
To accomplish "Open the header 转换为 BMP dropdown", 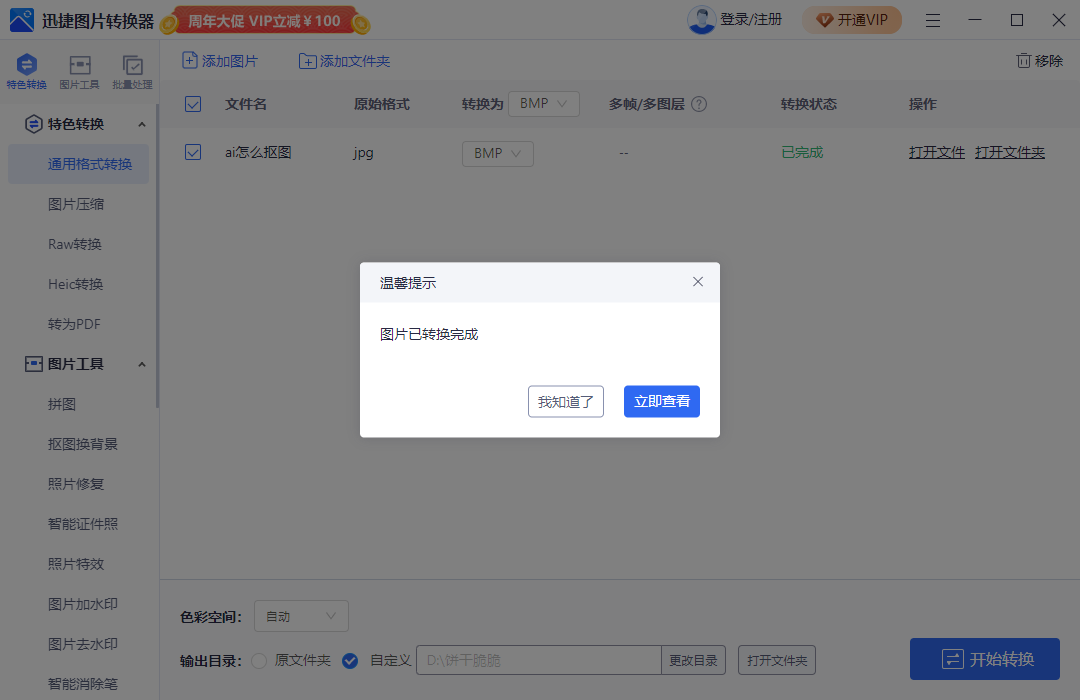I will coord(543,104).
